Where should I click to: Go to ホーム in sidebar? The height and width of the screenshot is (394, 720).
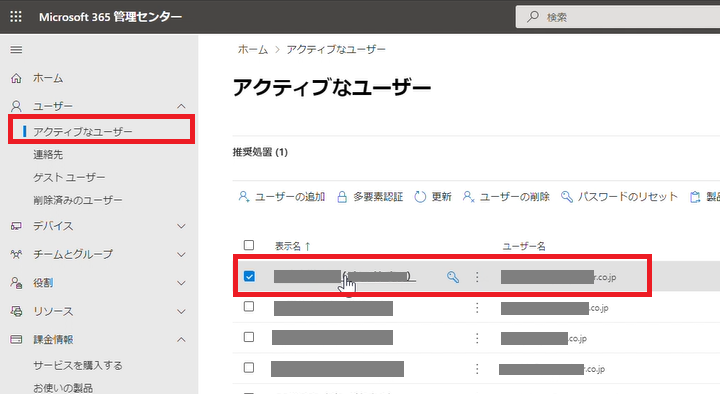48,79
